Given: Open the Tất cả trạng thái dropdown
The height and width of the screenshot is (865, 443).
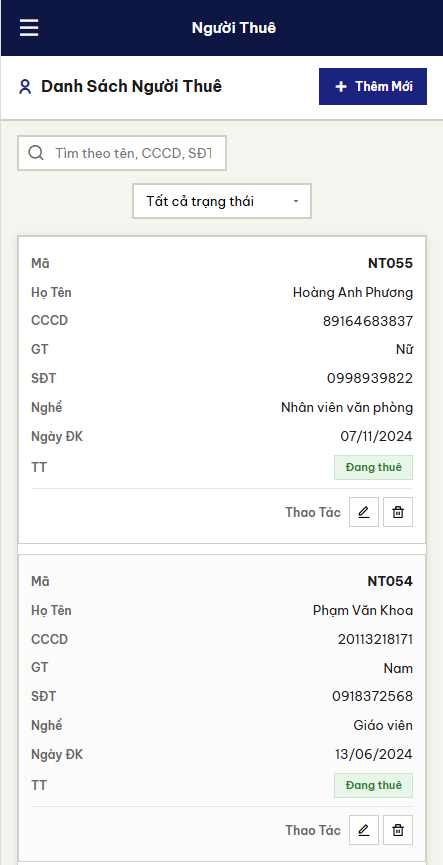Looking at the screenshot, I should click(x=222, y=201).
